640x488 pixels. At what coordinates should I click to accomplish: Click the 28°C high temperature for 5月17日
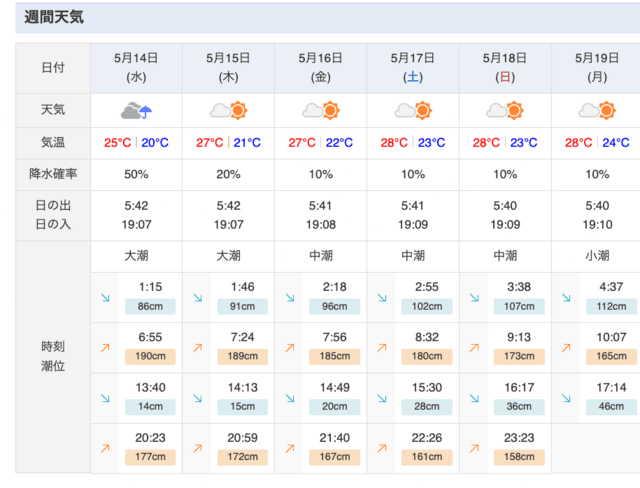tap(394, 143)
